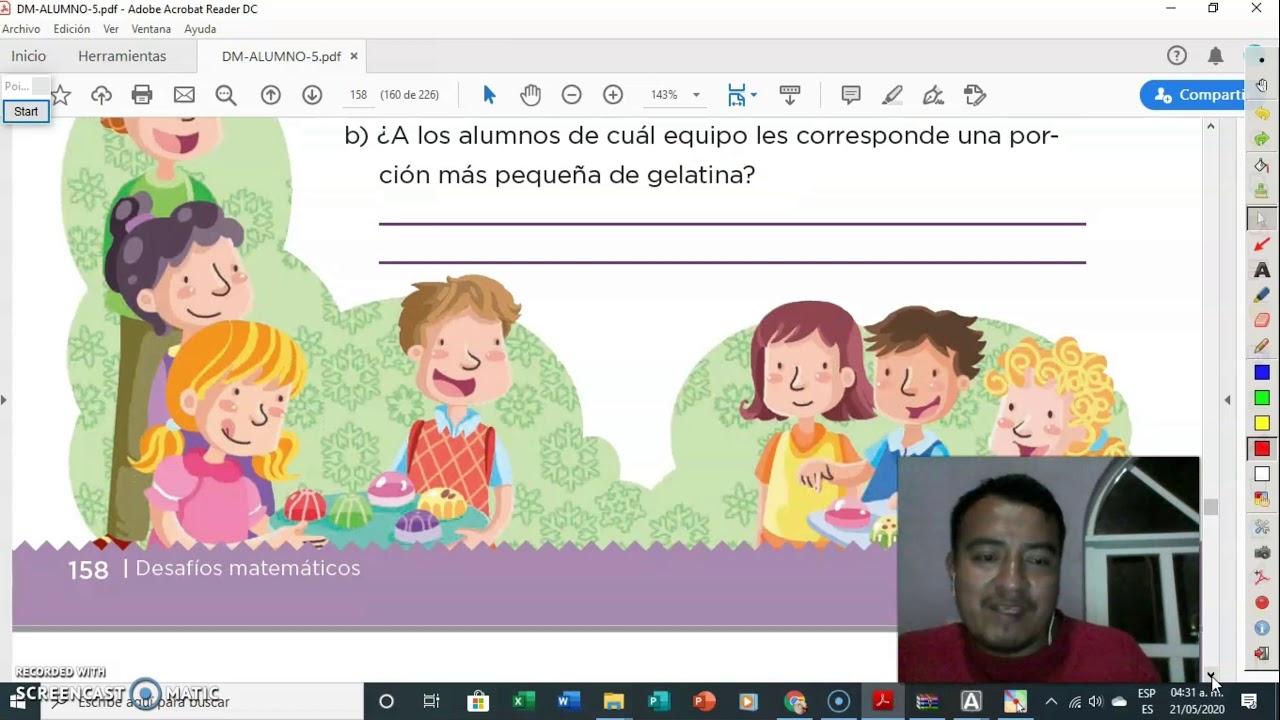Activate the hand pan tool
This screenshot has height=720, width=1280.
click(x=530, y=95)
